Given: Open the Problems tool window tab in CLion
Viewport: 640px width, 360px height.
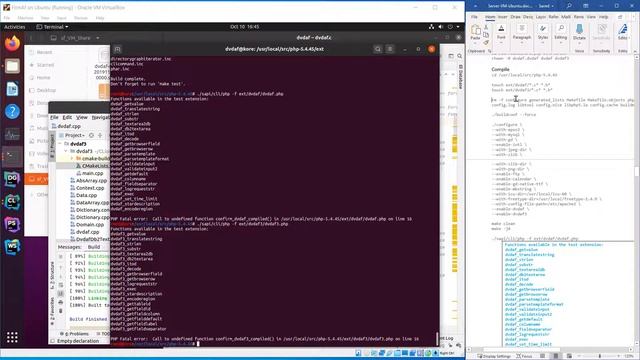Looking at the screenshot, I should [x=74, y=334].
